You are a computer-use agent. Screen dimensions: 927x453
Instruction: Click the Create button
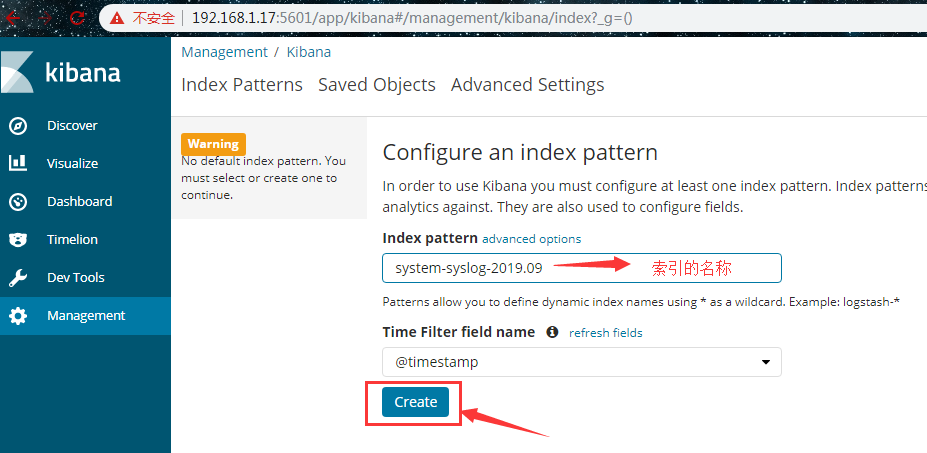coord(415,402)
